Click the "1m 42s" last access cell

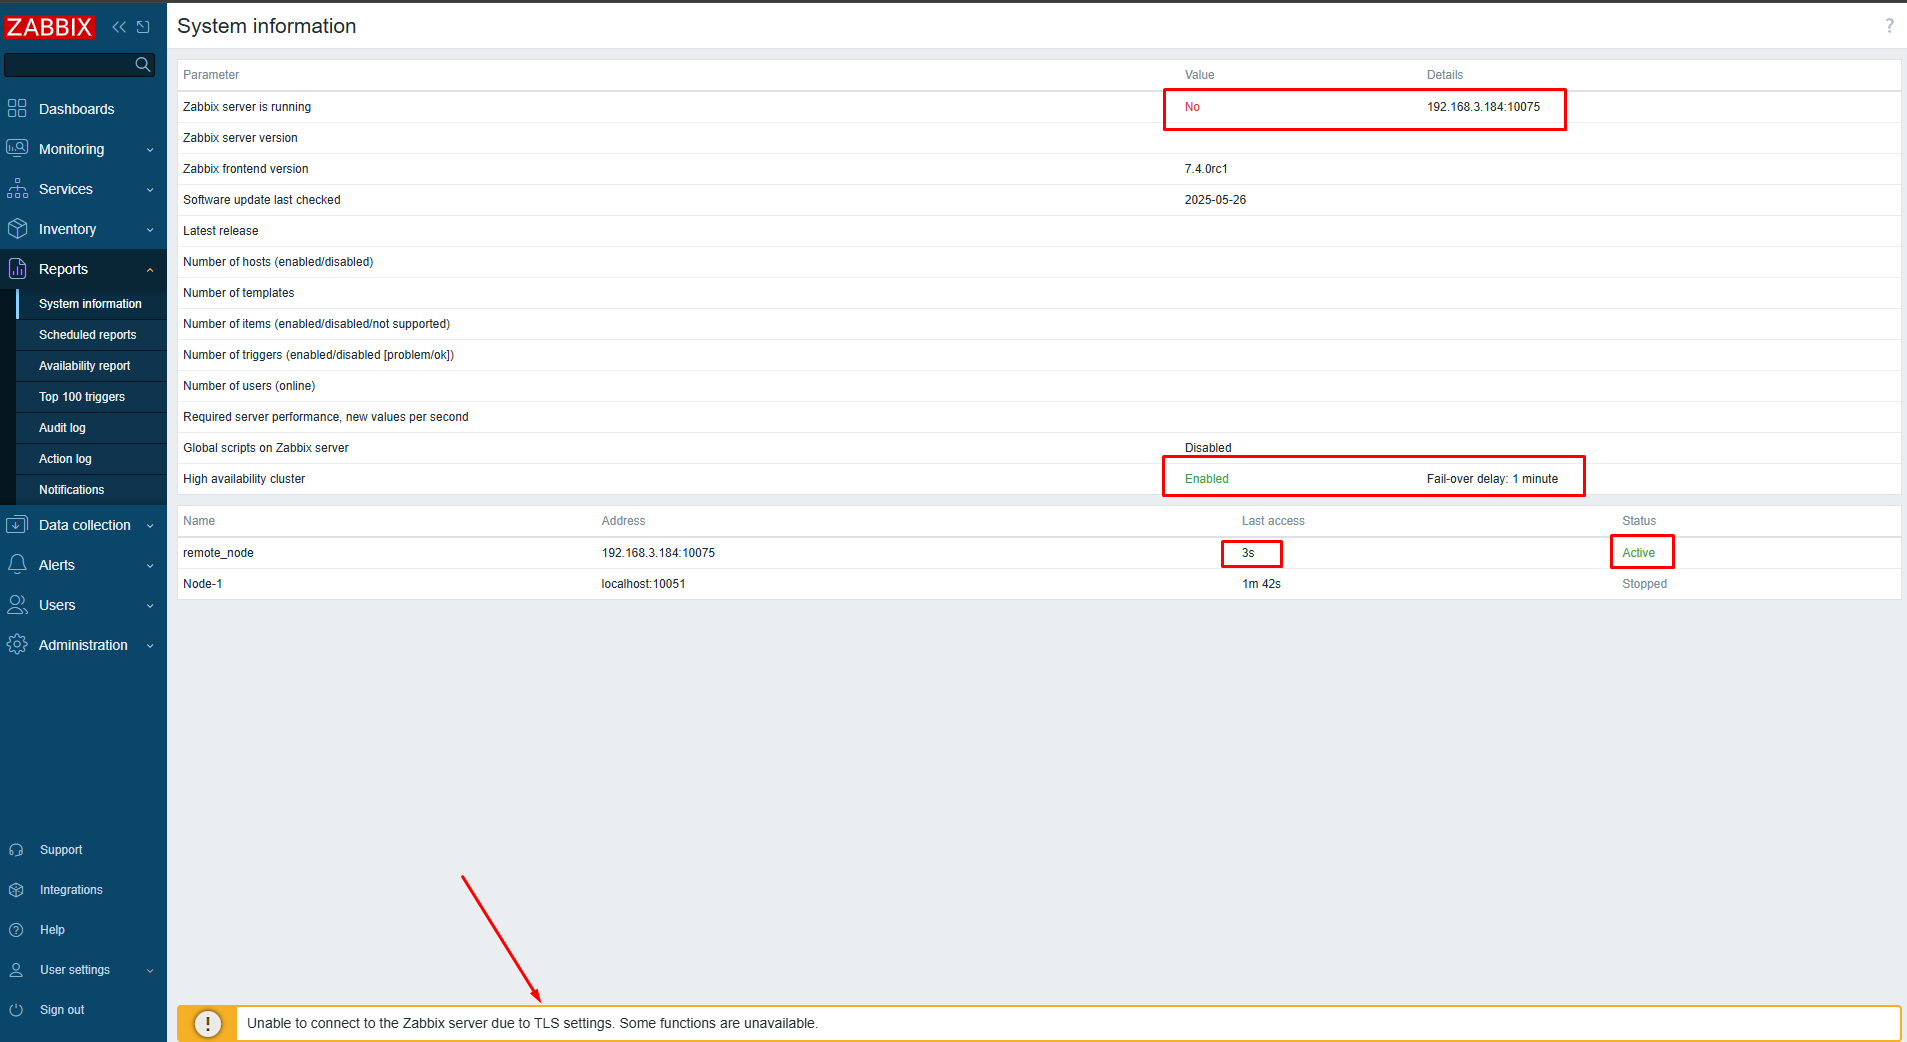[1261, 584]
